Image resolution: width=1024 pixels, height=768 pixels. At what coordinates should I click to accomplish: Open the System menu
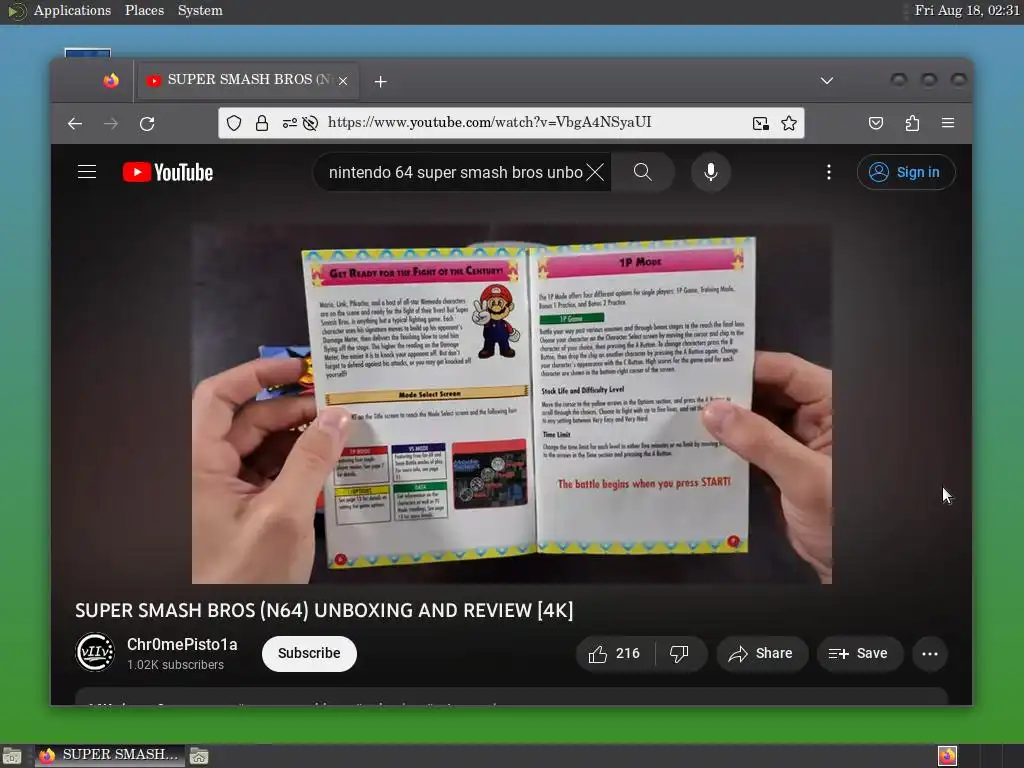pos(200,10)
